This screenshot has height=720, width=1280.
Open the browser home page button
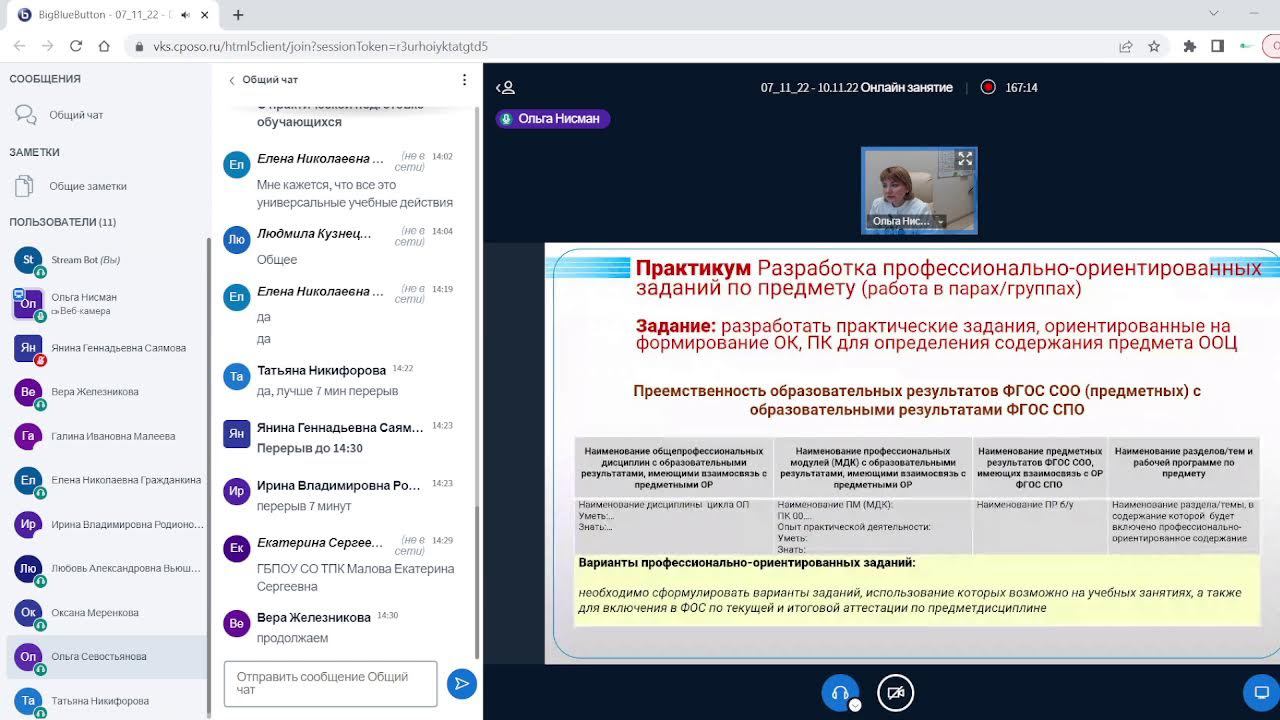pos(104,46)
